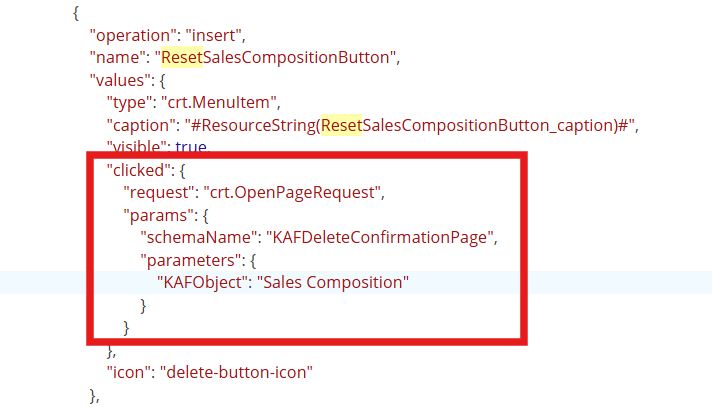Select the highlighted Reset in the name value
This screenshot has width=712, height=407.
(182, 58)
